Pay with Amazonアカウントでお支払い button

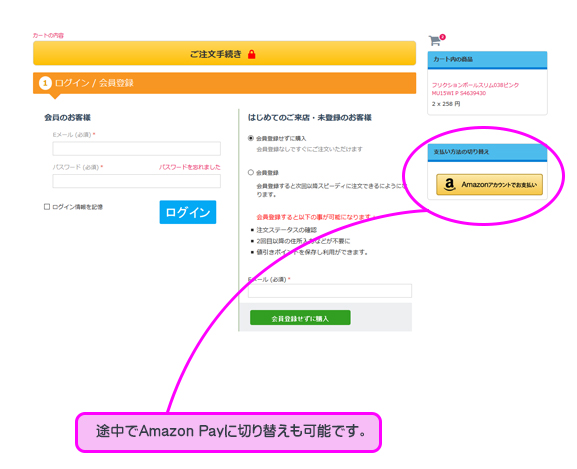point(489,185)
